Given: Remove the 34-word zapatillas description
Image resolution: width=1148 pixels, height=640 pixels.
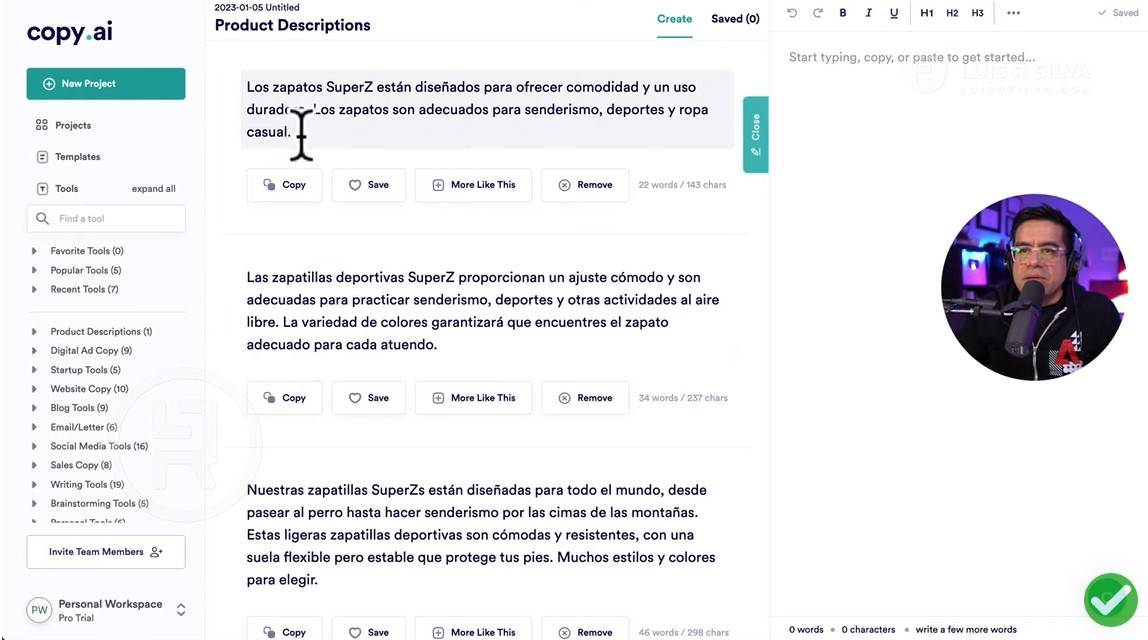Looking at the screenshot, I should [x=585, y=398].
